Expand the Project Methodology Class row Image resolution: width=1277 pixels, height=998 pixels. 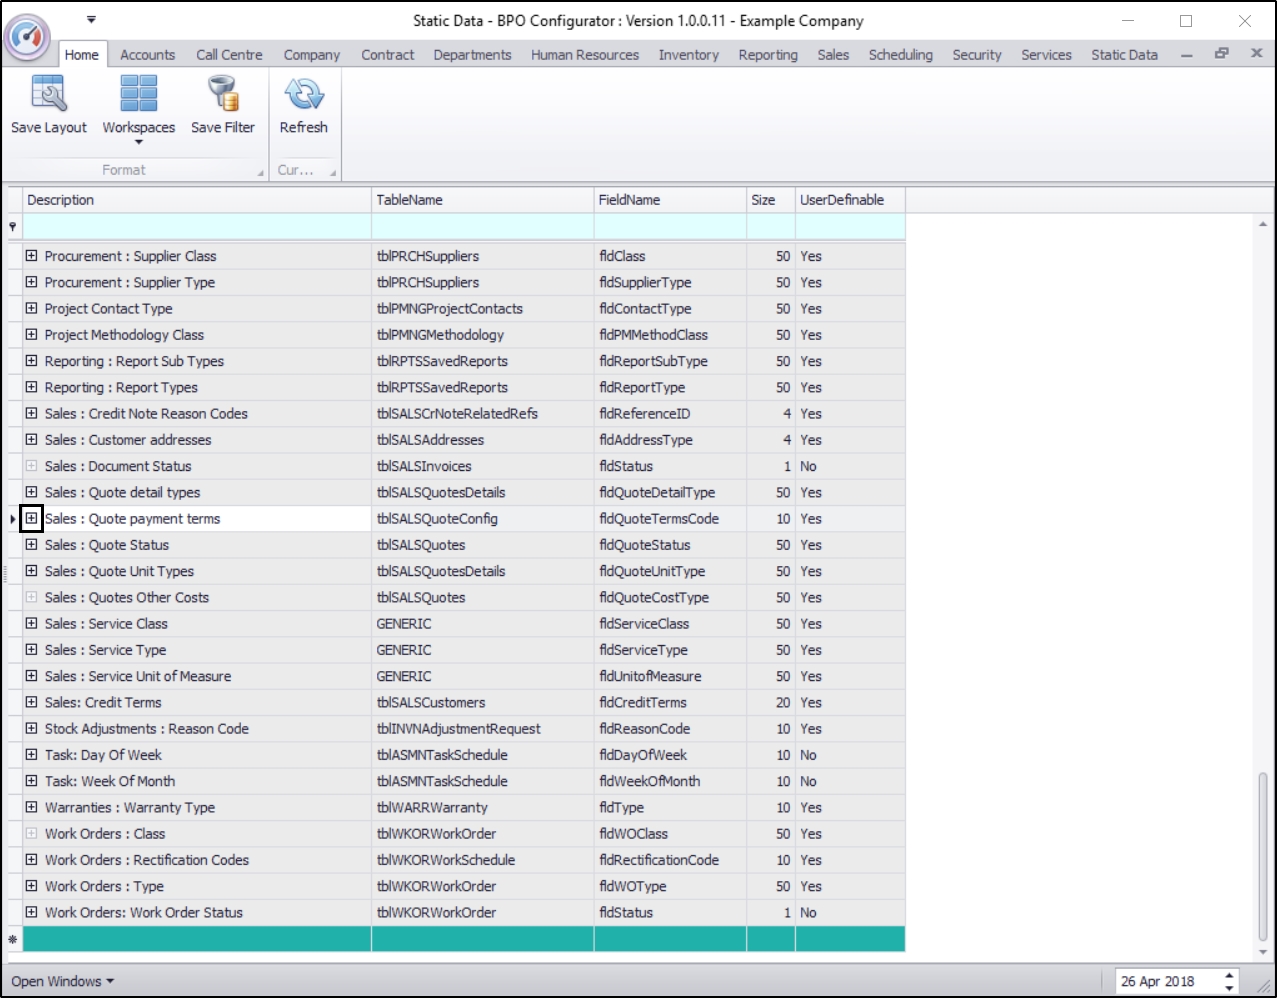pos(31,335)
